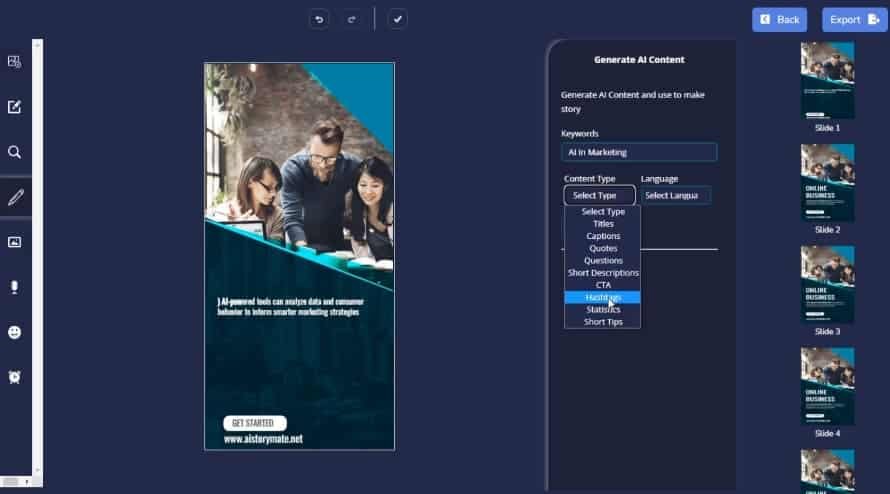Open the smiley emoji icon
This screenshot has height=494, width=890.
tap(15, 332)
